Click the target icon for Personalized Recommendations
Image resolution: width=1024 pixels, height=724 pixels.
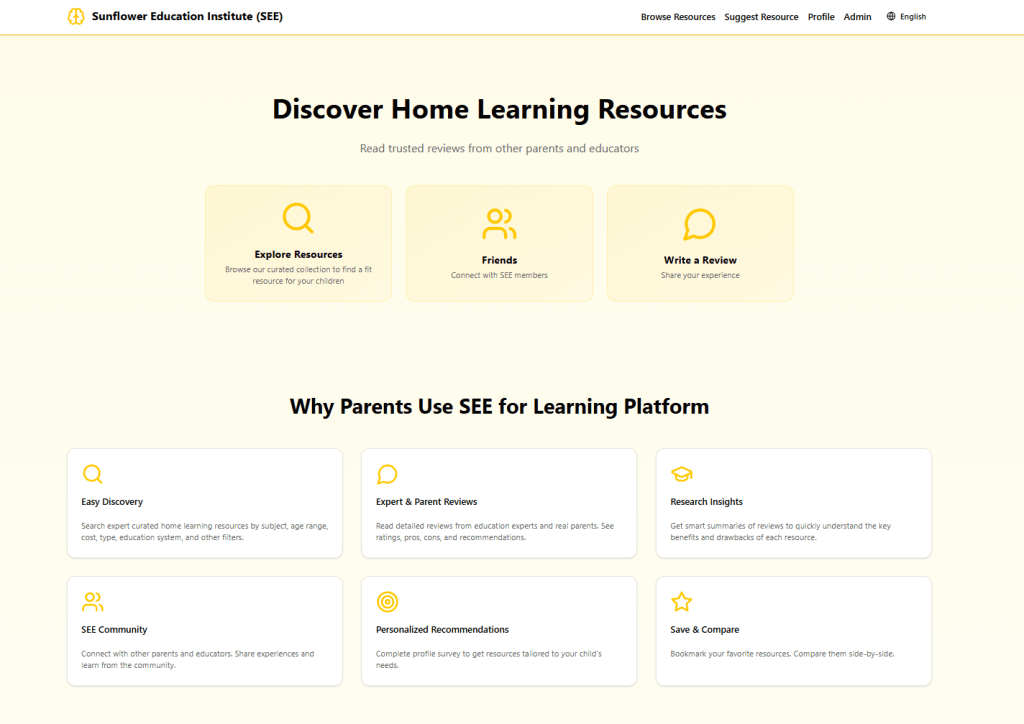click(x=387, y=602)
